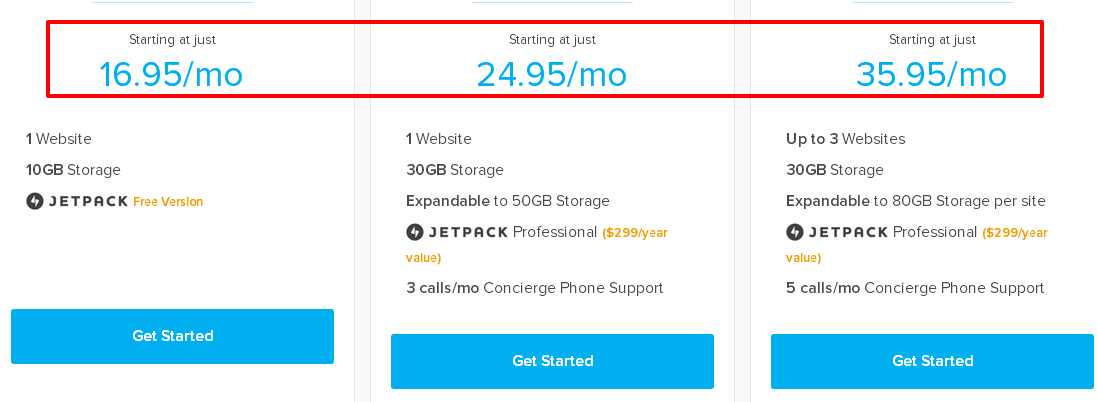
Task: Click ($299/year value) text in the 35.95/mo plan
Action: [x=917, y=245]
